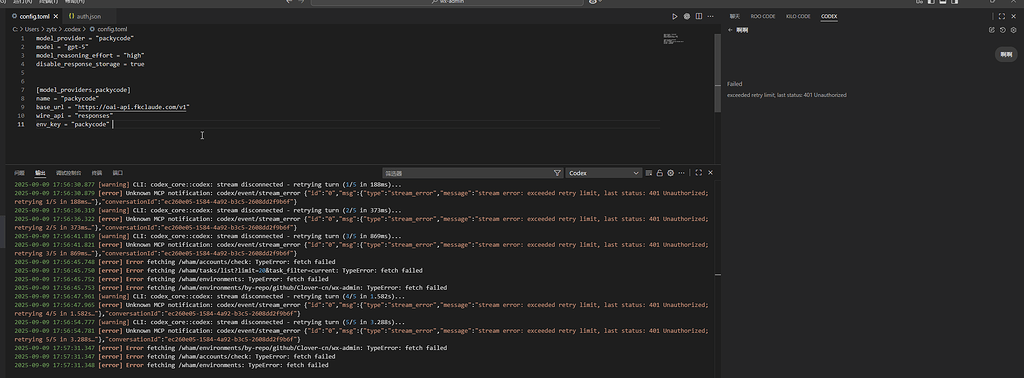
Task: Open the output panel more actions ellipsis
Action: [682, 173]
